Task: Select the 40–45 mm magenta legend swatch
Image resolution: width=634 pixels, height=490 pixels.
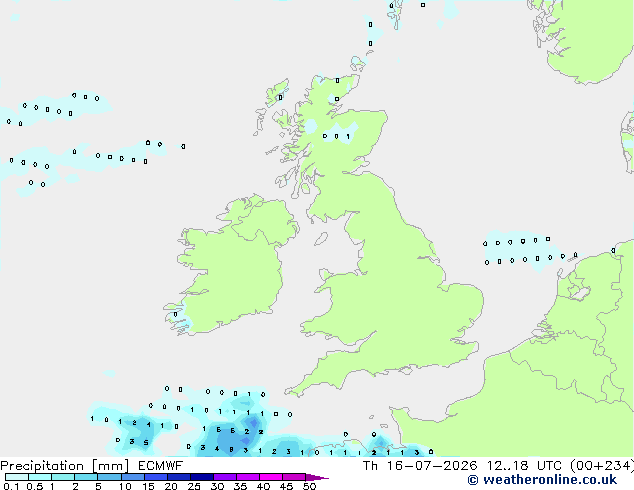Action: click(271, 477)
